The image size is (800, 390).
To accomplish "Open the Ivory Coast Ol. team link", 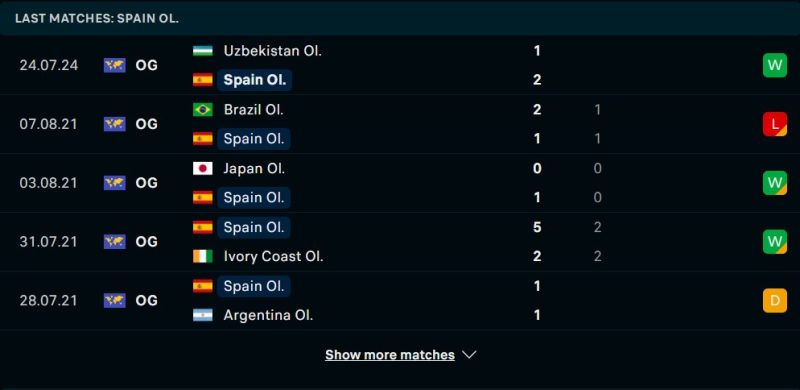I will 273,256.
